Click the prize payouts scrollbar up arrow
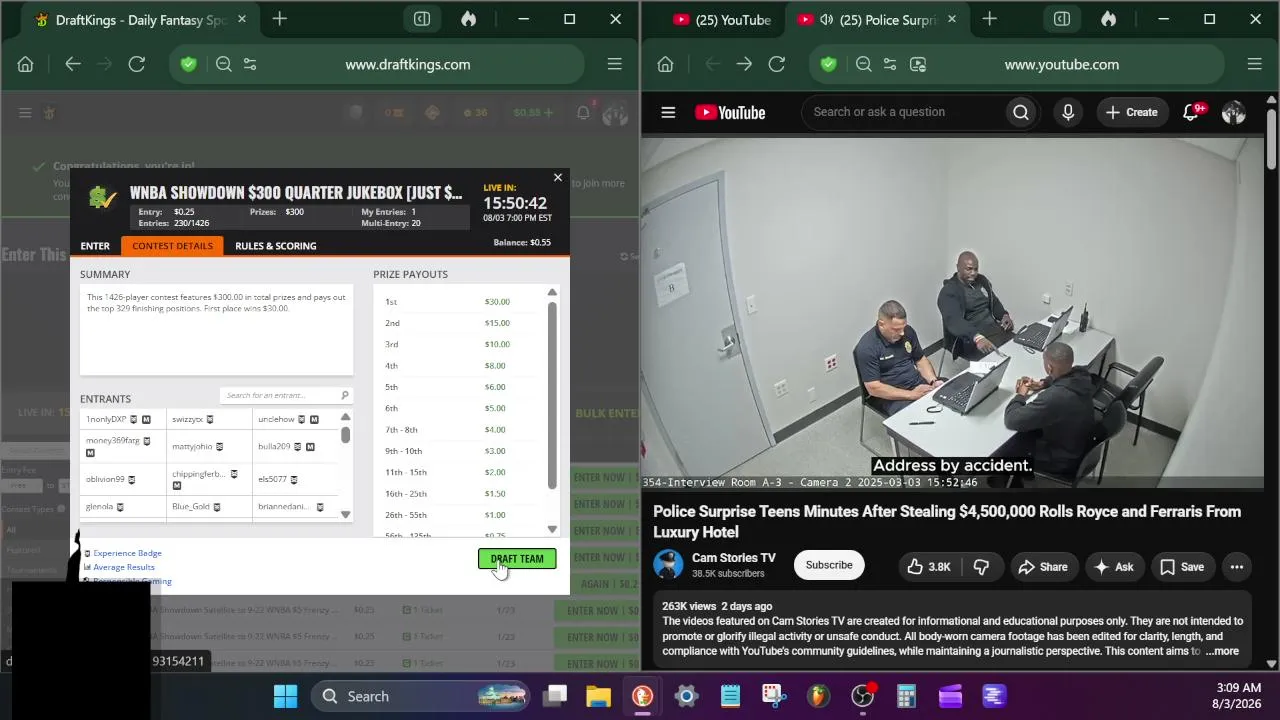This screenshot has width=1280, height=720. pos(552,293)
